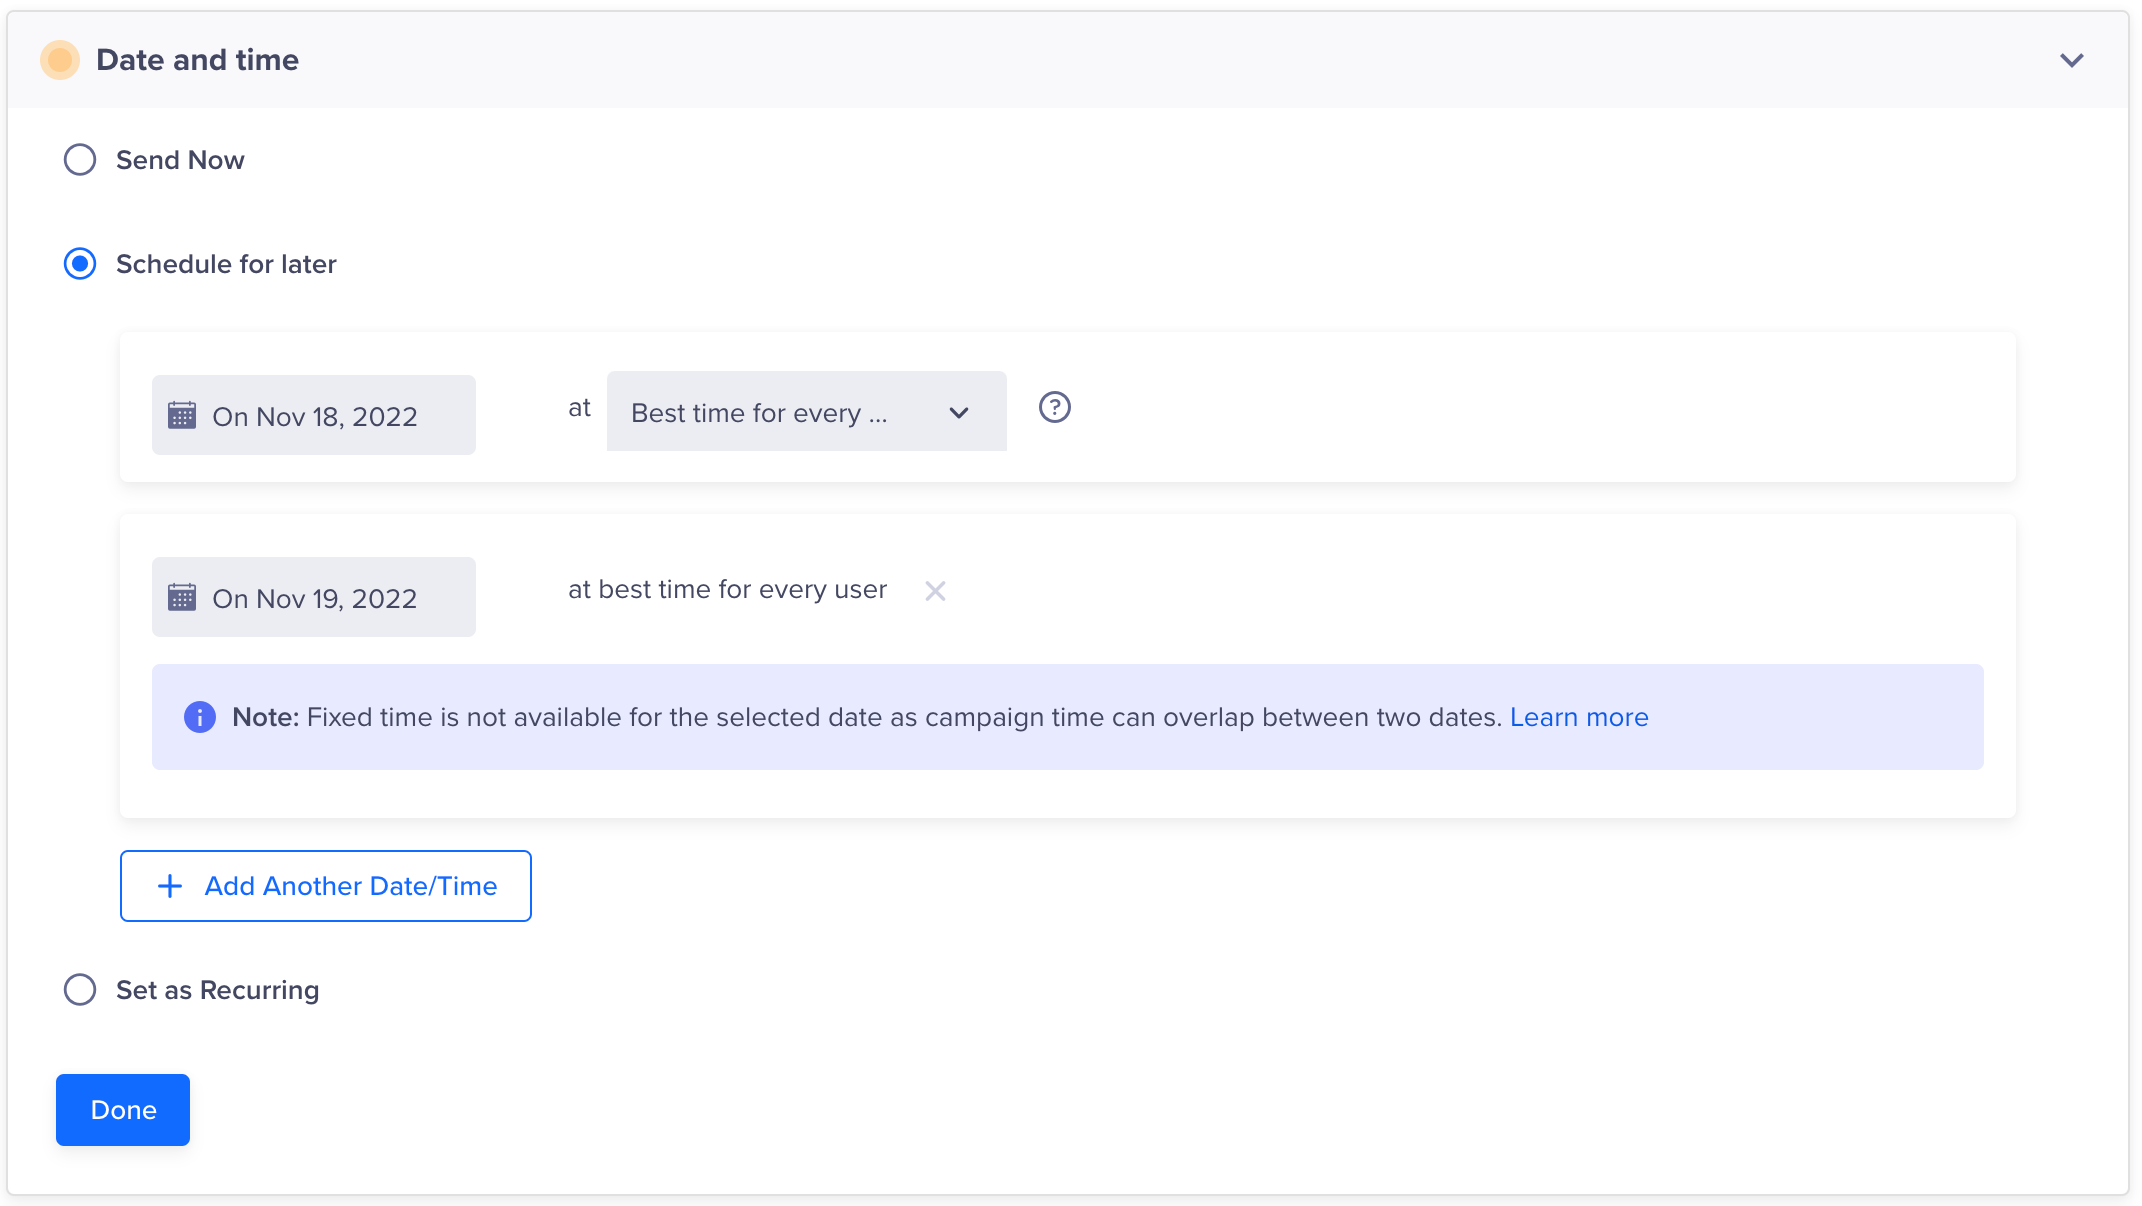Choose the Set as Recurring option
The height and width of the screenshot is (1206, 2142).
80,990
